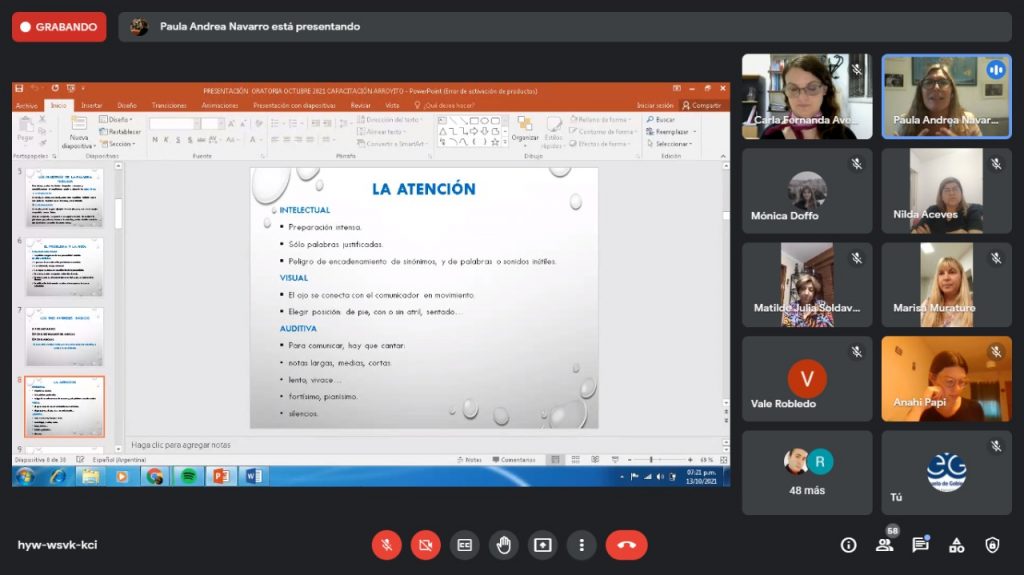
Task: Hang up with the red end call button
Action: point(626,545)
